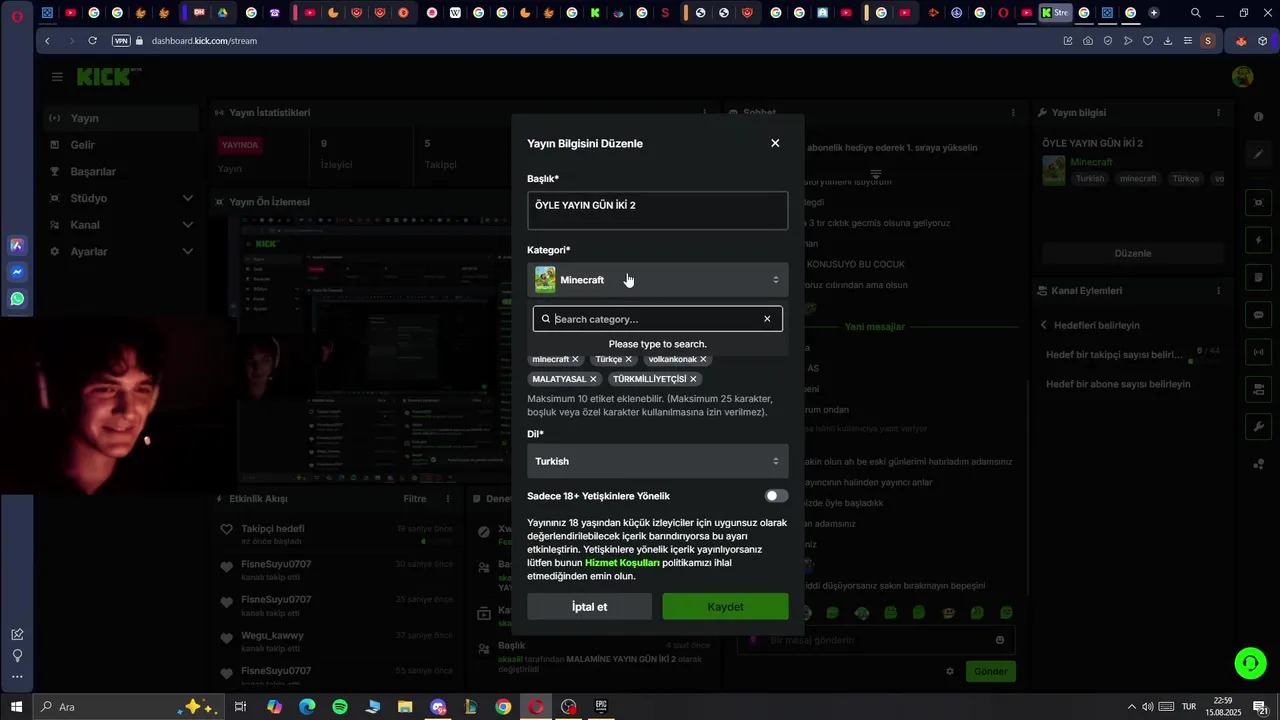Click the heart bookmarks icon in browser
This screenshot has width=1280, height=720.
coord(1148,41)
